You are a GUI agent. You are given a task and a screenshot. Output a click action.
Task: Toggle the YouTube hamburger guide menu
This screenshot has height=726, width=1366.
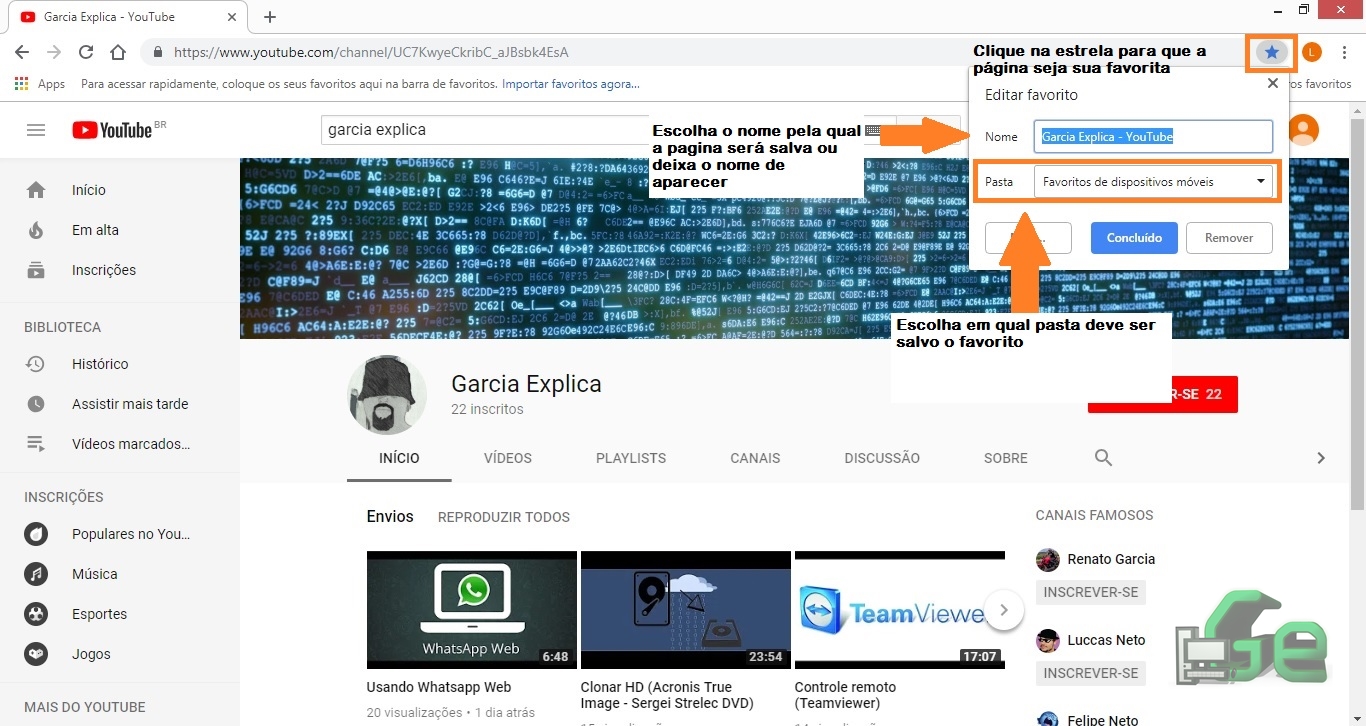36,130
